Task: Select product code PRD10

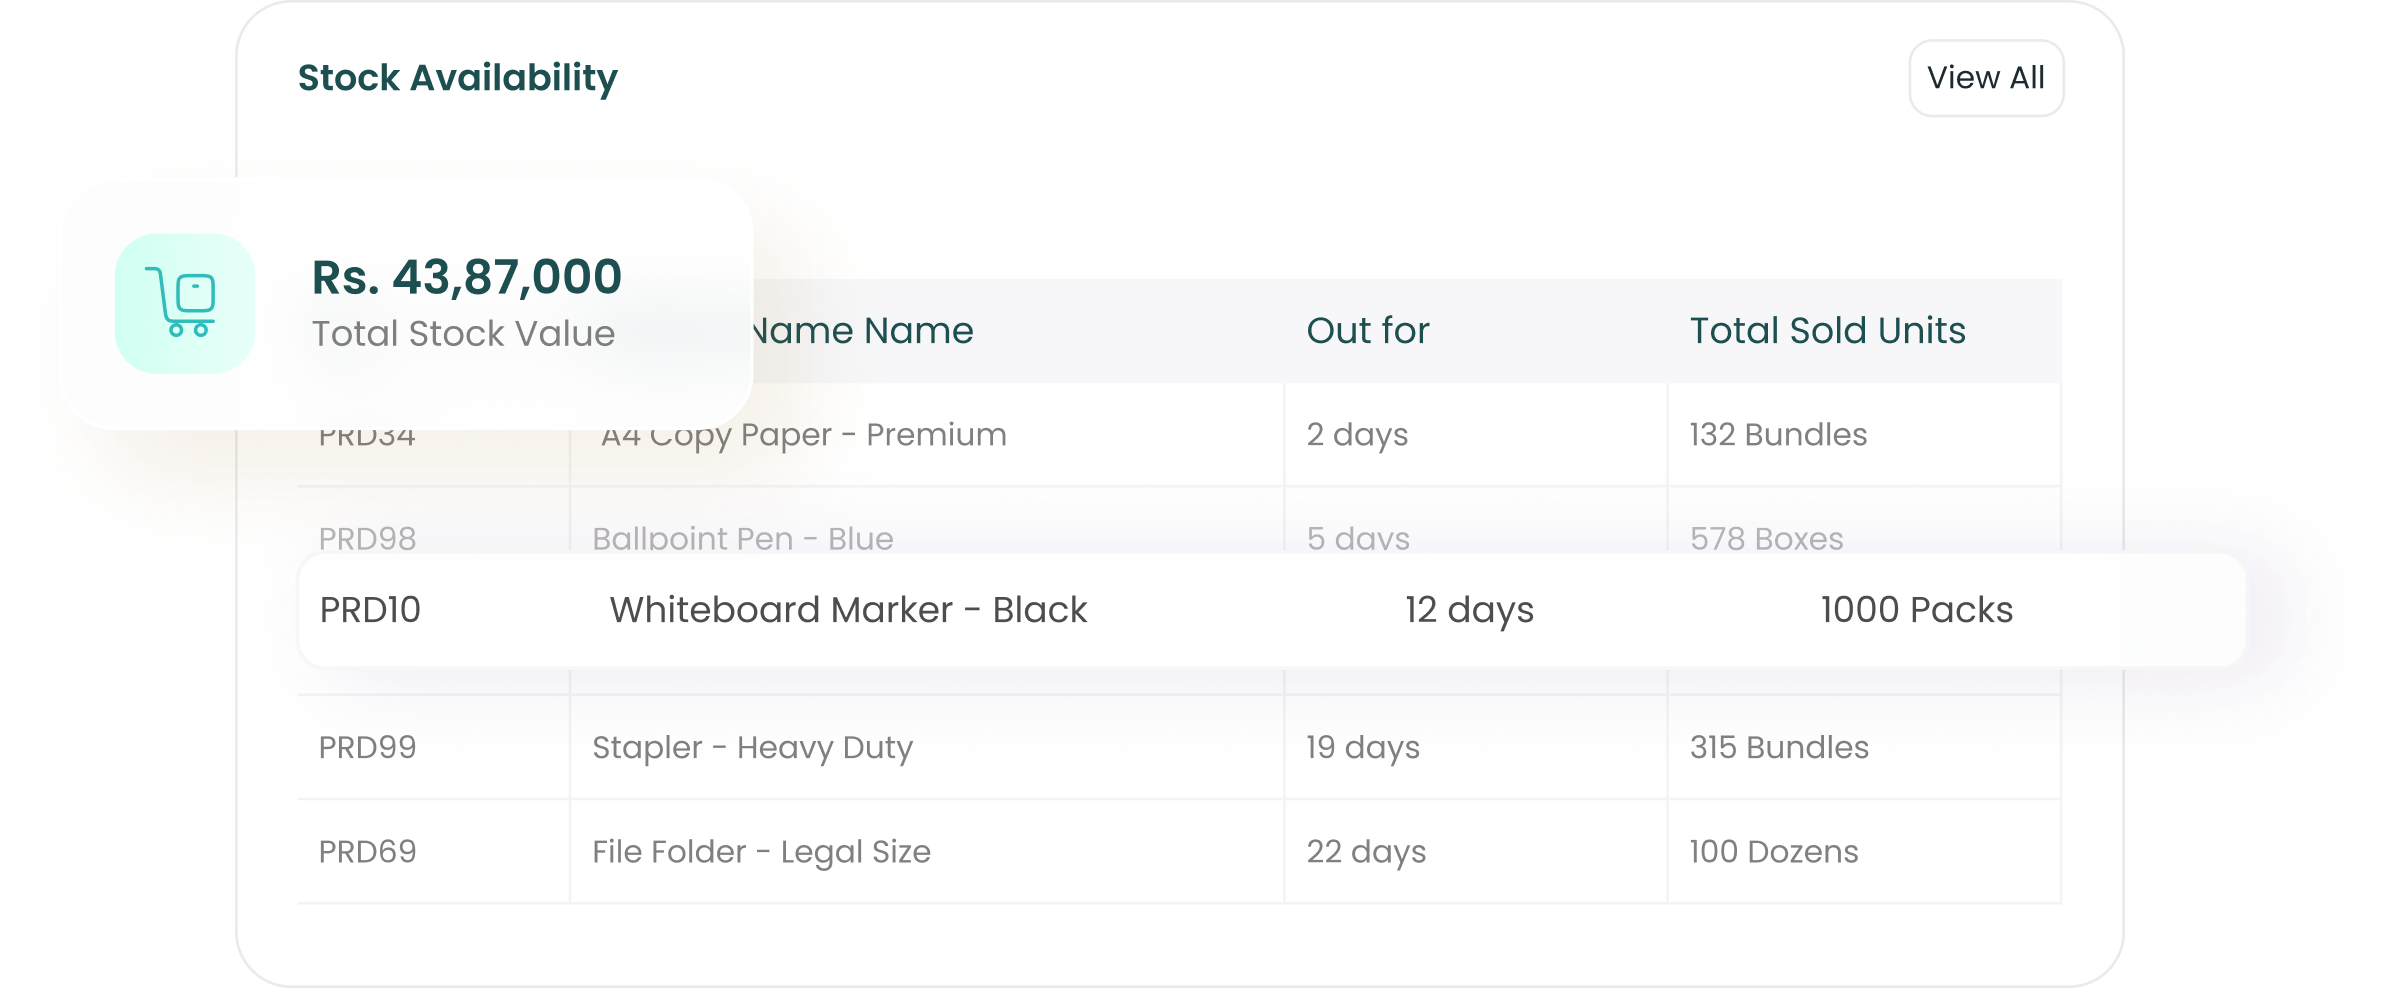Action: [370, 610]
